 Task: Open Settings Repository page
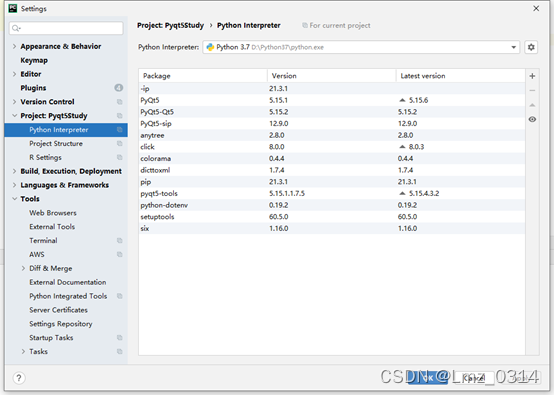60,324
